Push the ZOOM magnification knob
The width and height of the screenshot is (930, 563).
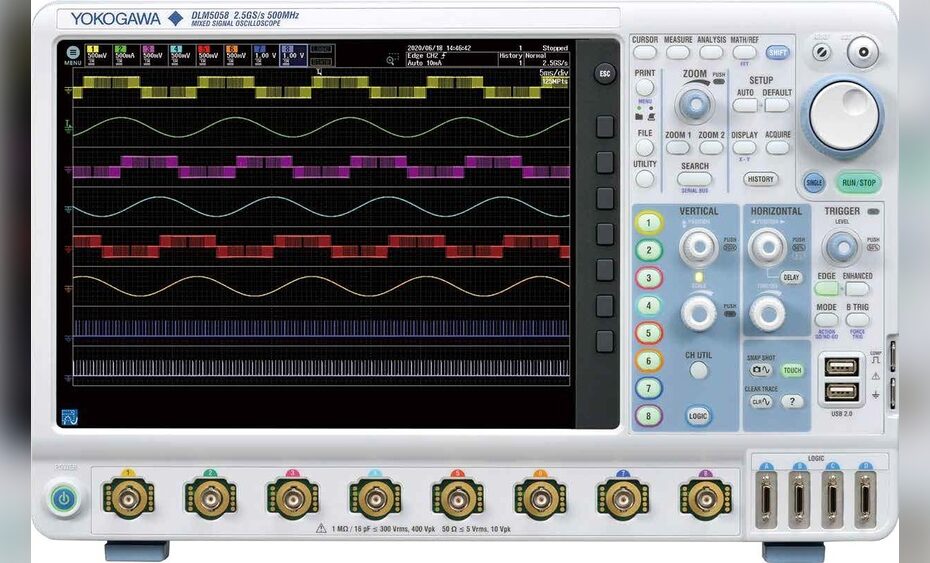point(695,104)
